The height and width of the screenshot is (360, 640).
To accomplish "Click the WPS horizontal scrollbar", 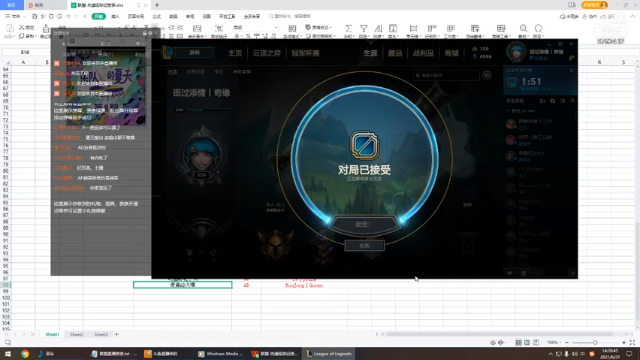I will (x=500, y=334).
